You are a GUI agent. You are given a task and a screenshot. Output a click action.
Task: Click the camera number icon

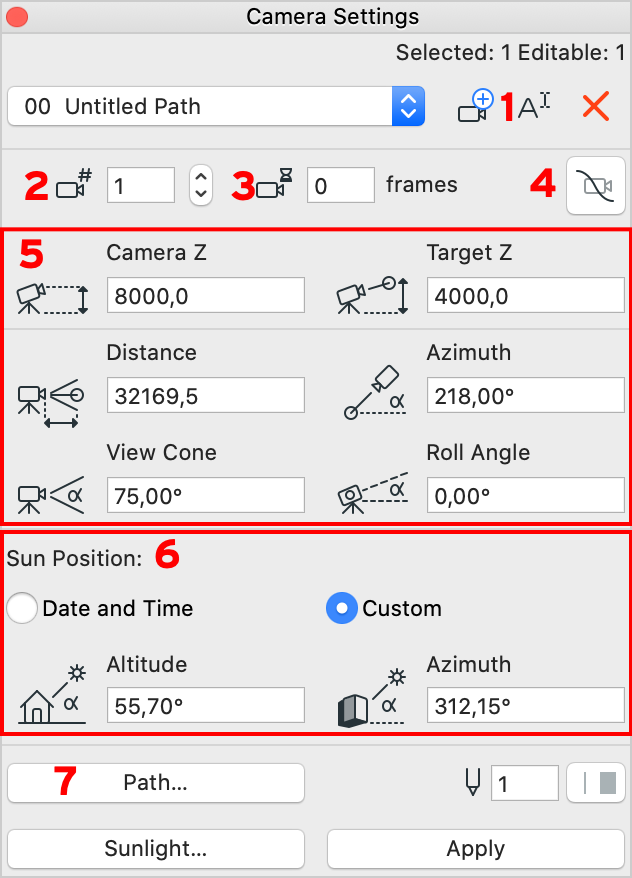tap(74, 184)
